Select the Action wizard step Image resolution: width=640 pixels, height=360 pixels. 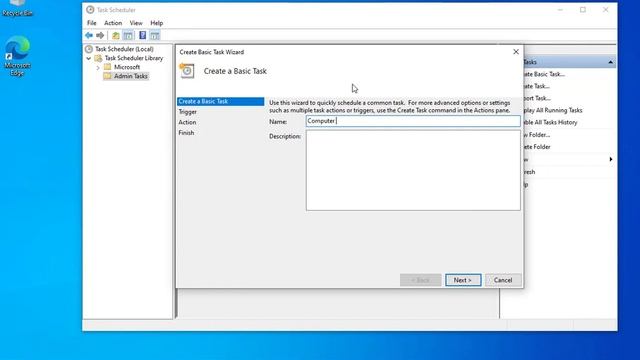tap(187, 122)
